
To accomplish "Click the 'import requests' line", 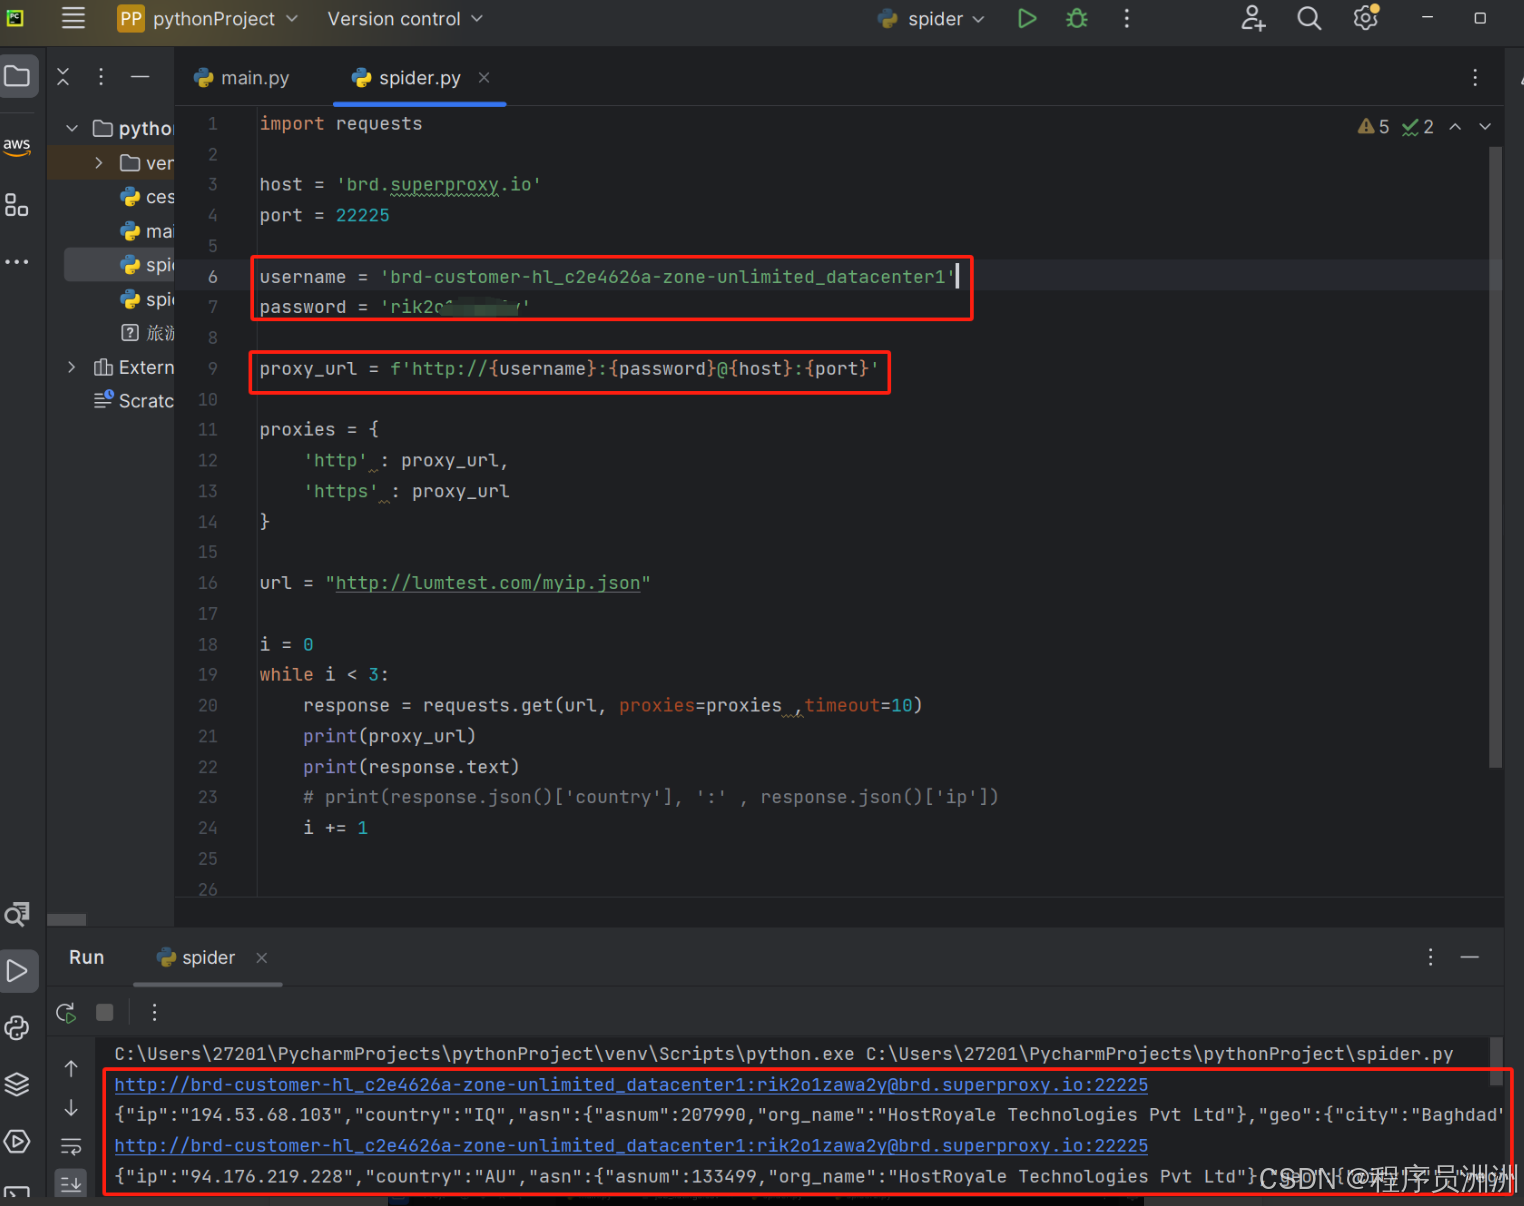I will pos(341,124).
